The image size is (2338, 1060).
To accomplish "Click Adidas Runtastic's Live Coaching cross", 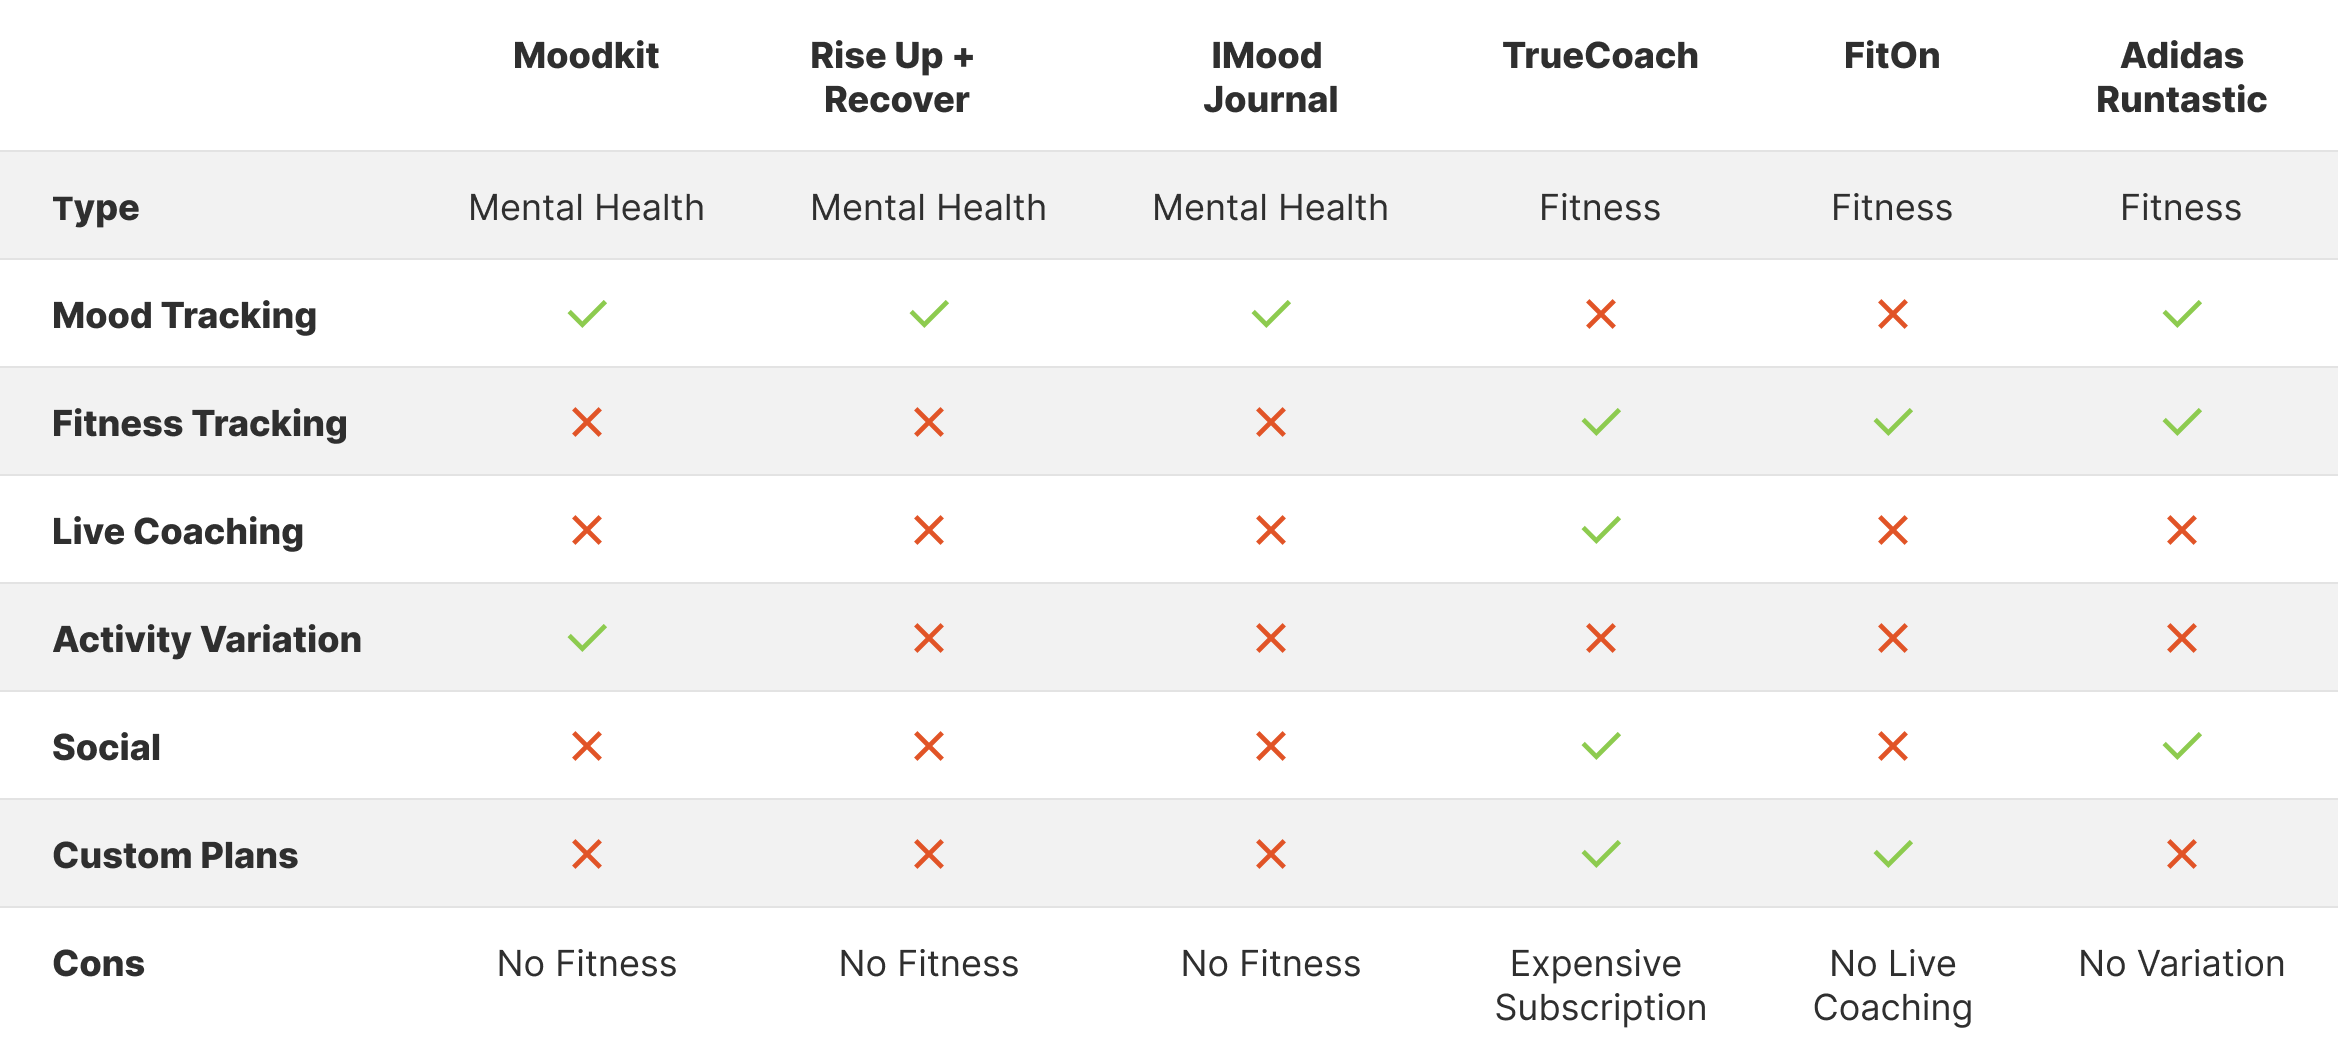I will tap(2181, 530).
